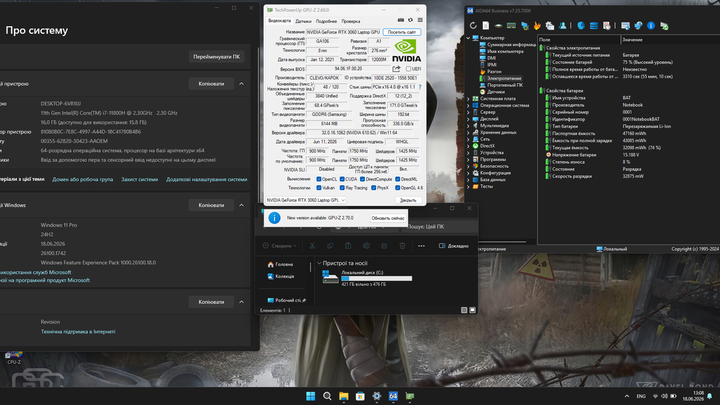This screenshot has width=720, height=405.
Task: Open the Подробнее tab in GPU-Z
Action: [326, 21]
